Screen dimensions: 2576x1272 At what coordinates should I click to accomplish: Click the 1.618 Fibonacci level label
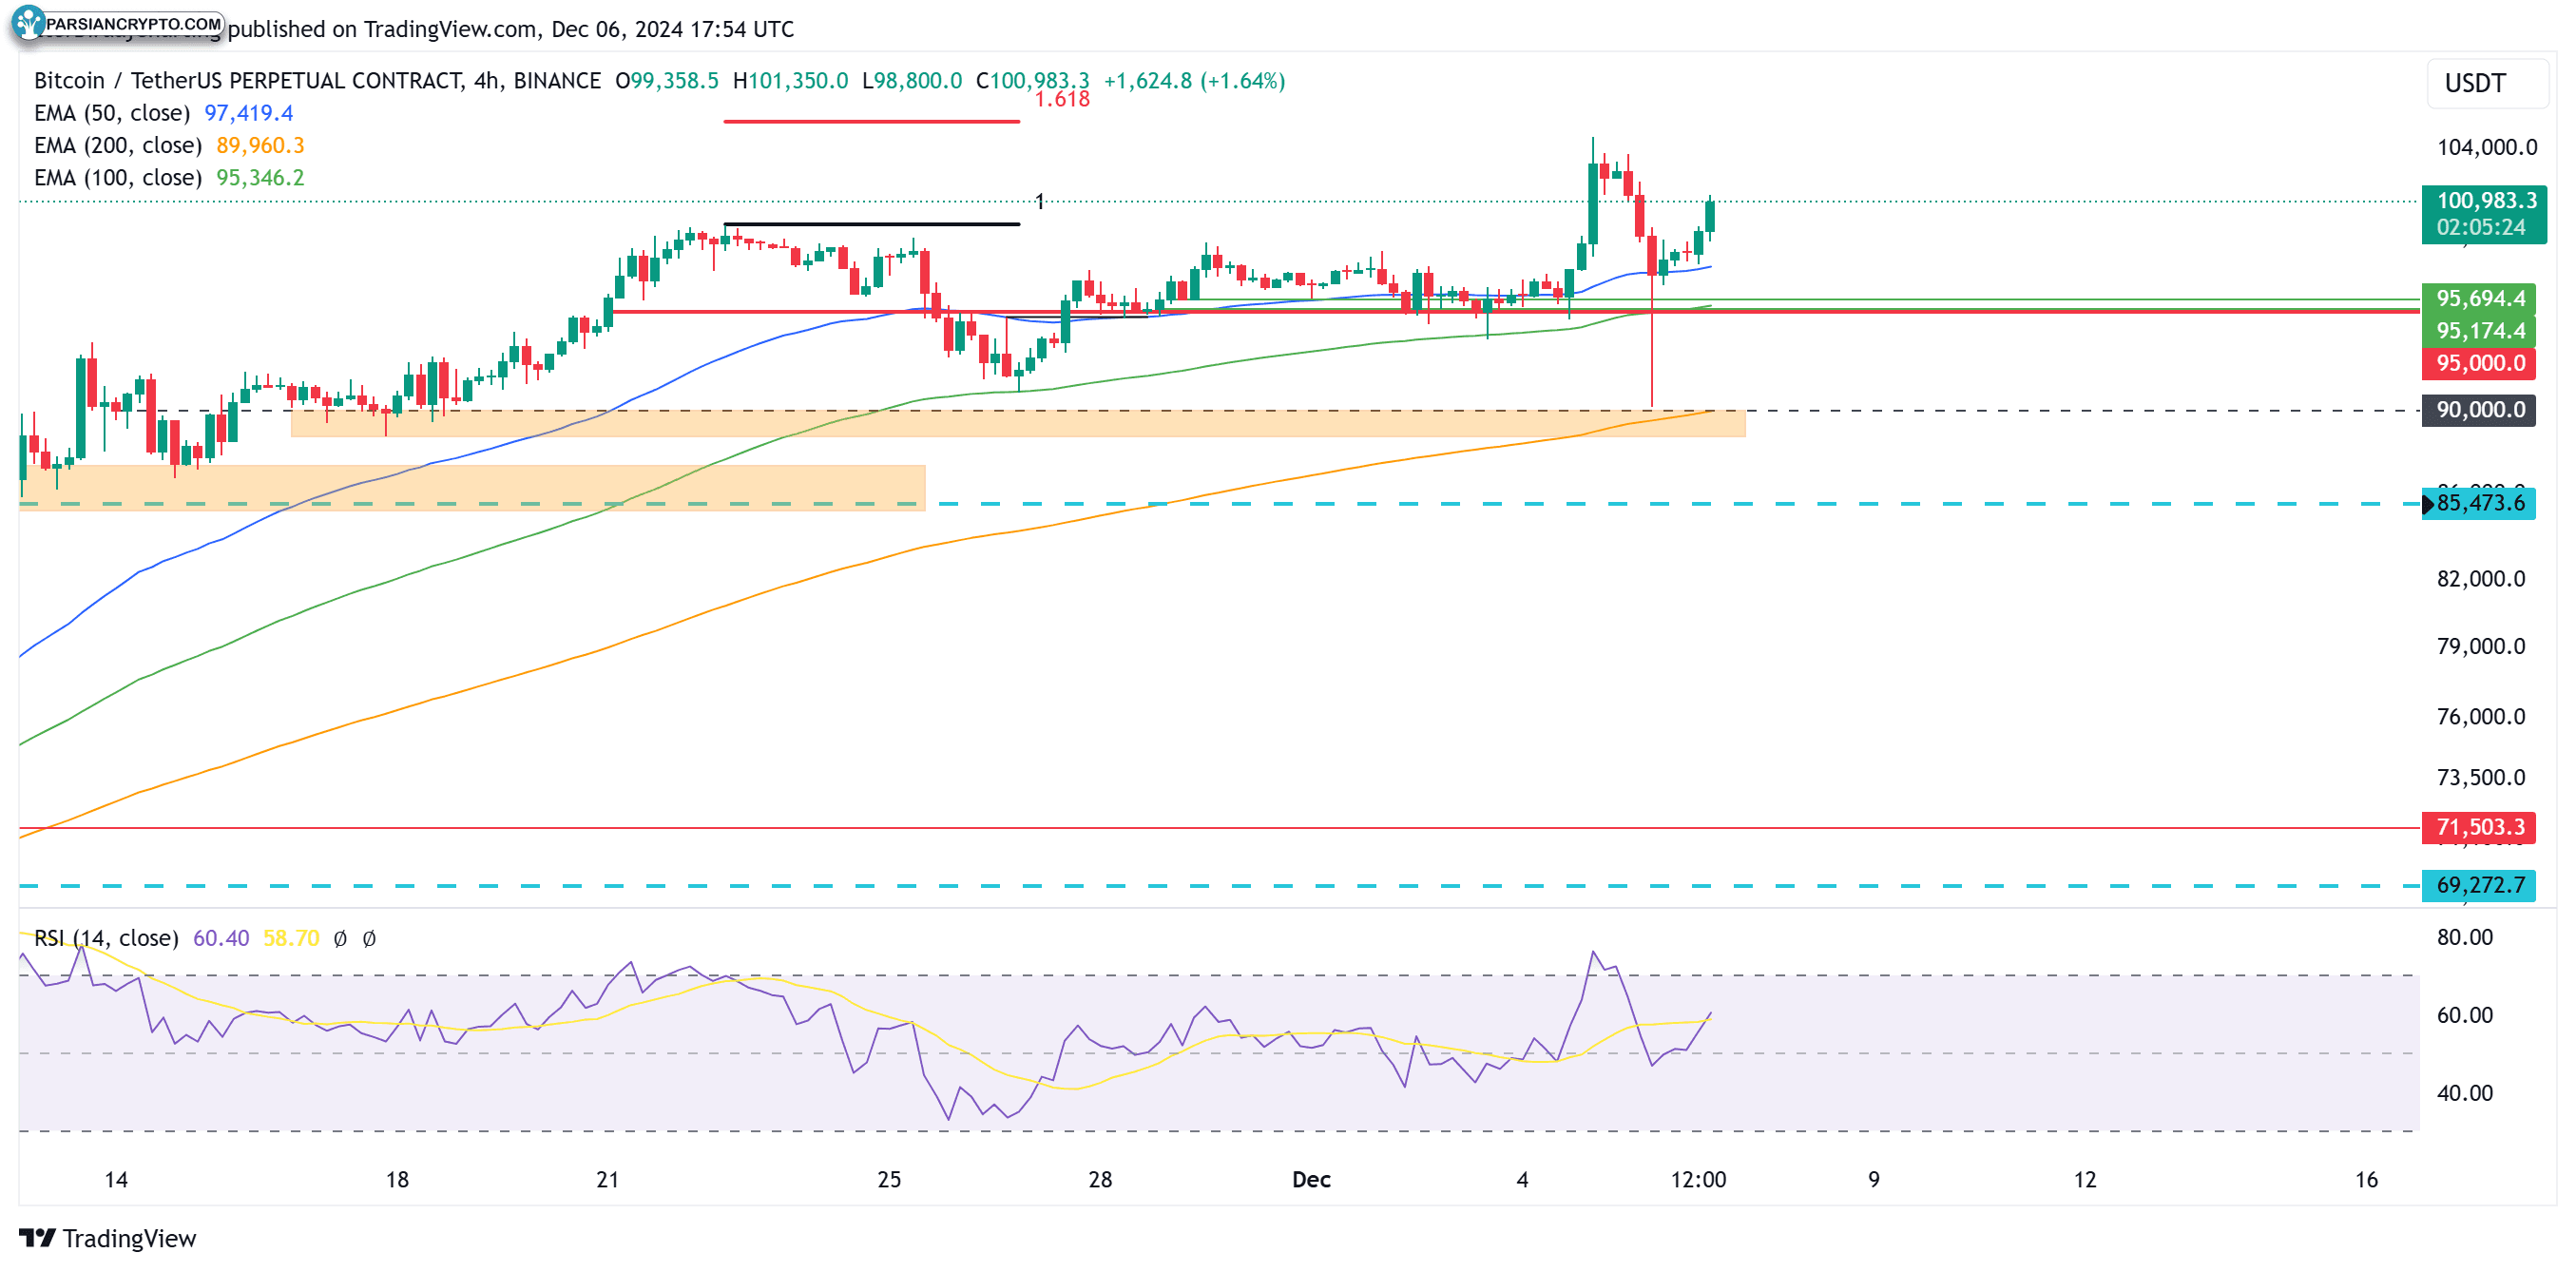(1062, 99)
